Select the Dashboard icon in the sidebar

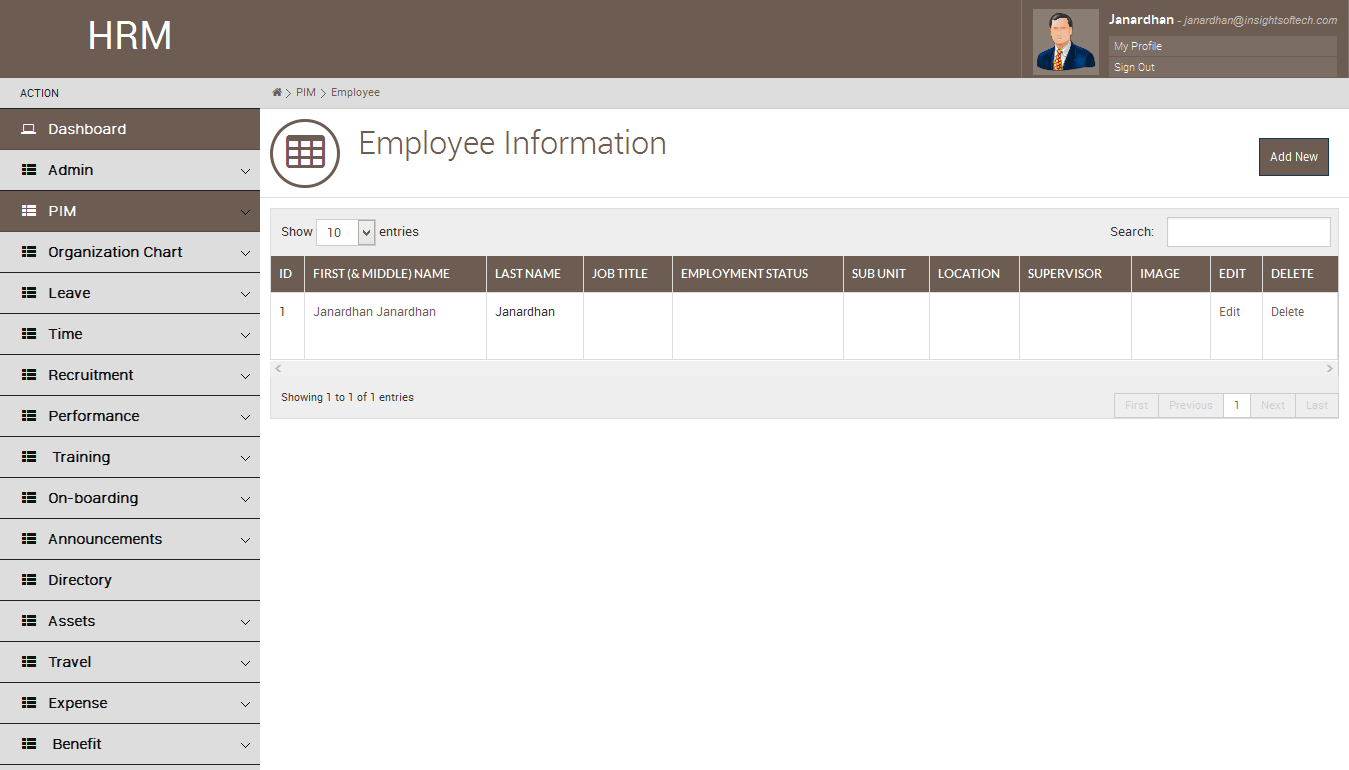[29, 128]
